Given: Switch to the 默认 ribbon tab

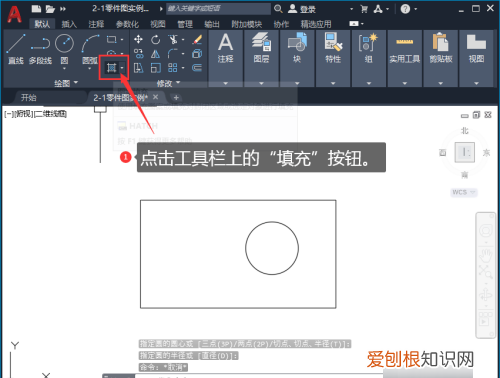Looking at the screenshot, I should tap(42, 24).
